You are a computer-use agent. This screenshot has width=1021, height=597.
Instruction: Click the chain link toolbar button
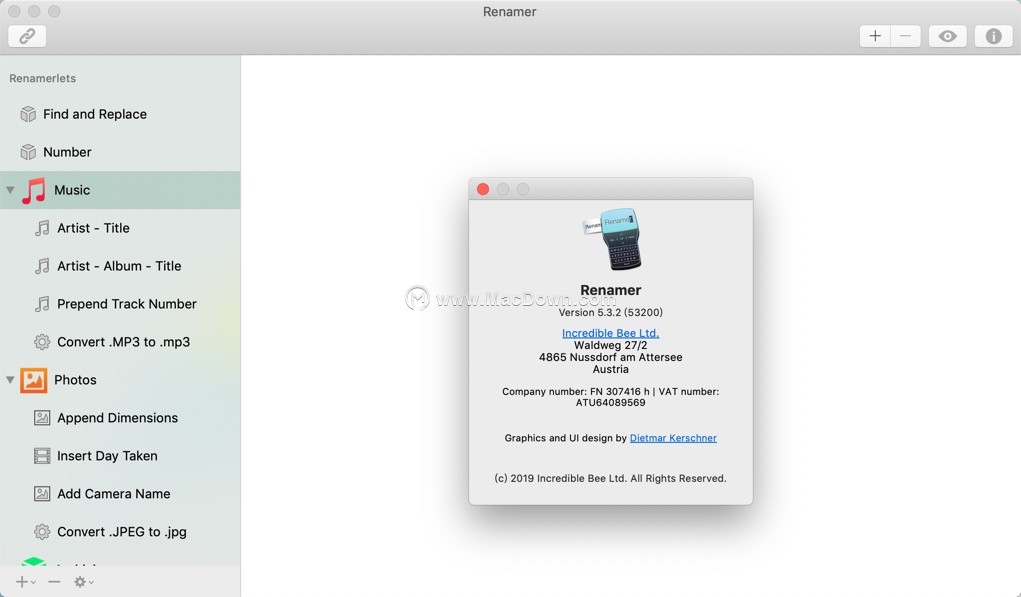(x=27, y=36)
